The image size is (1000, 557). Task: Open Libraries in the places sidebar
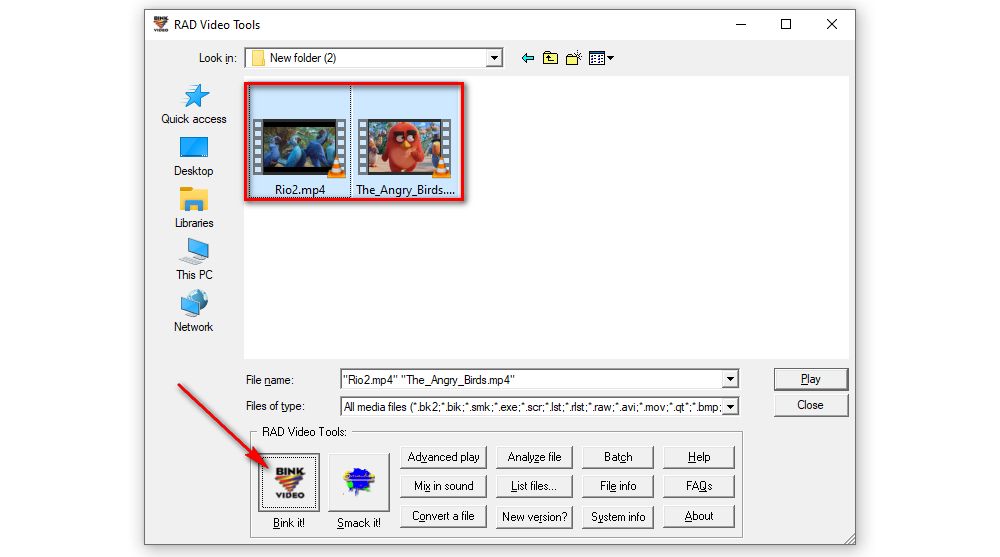pos(194,208)
